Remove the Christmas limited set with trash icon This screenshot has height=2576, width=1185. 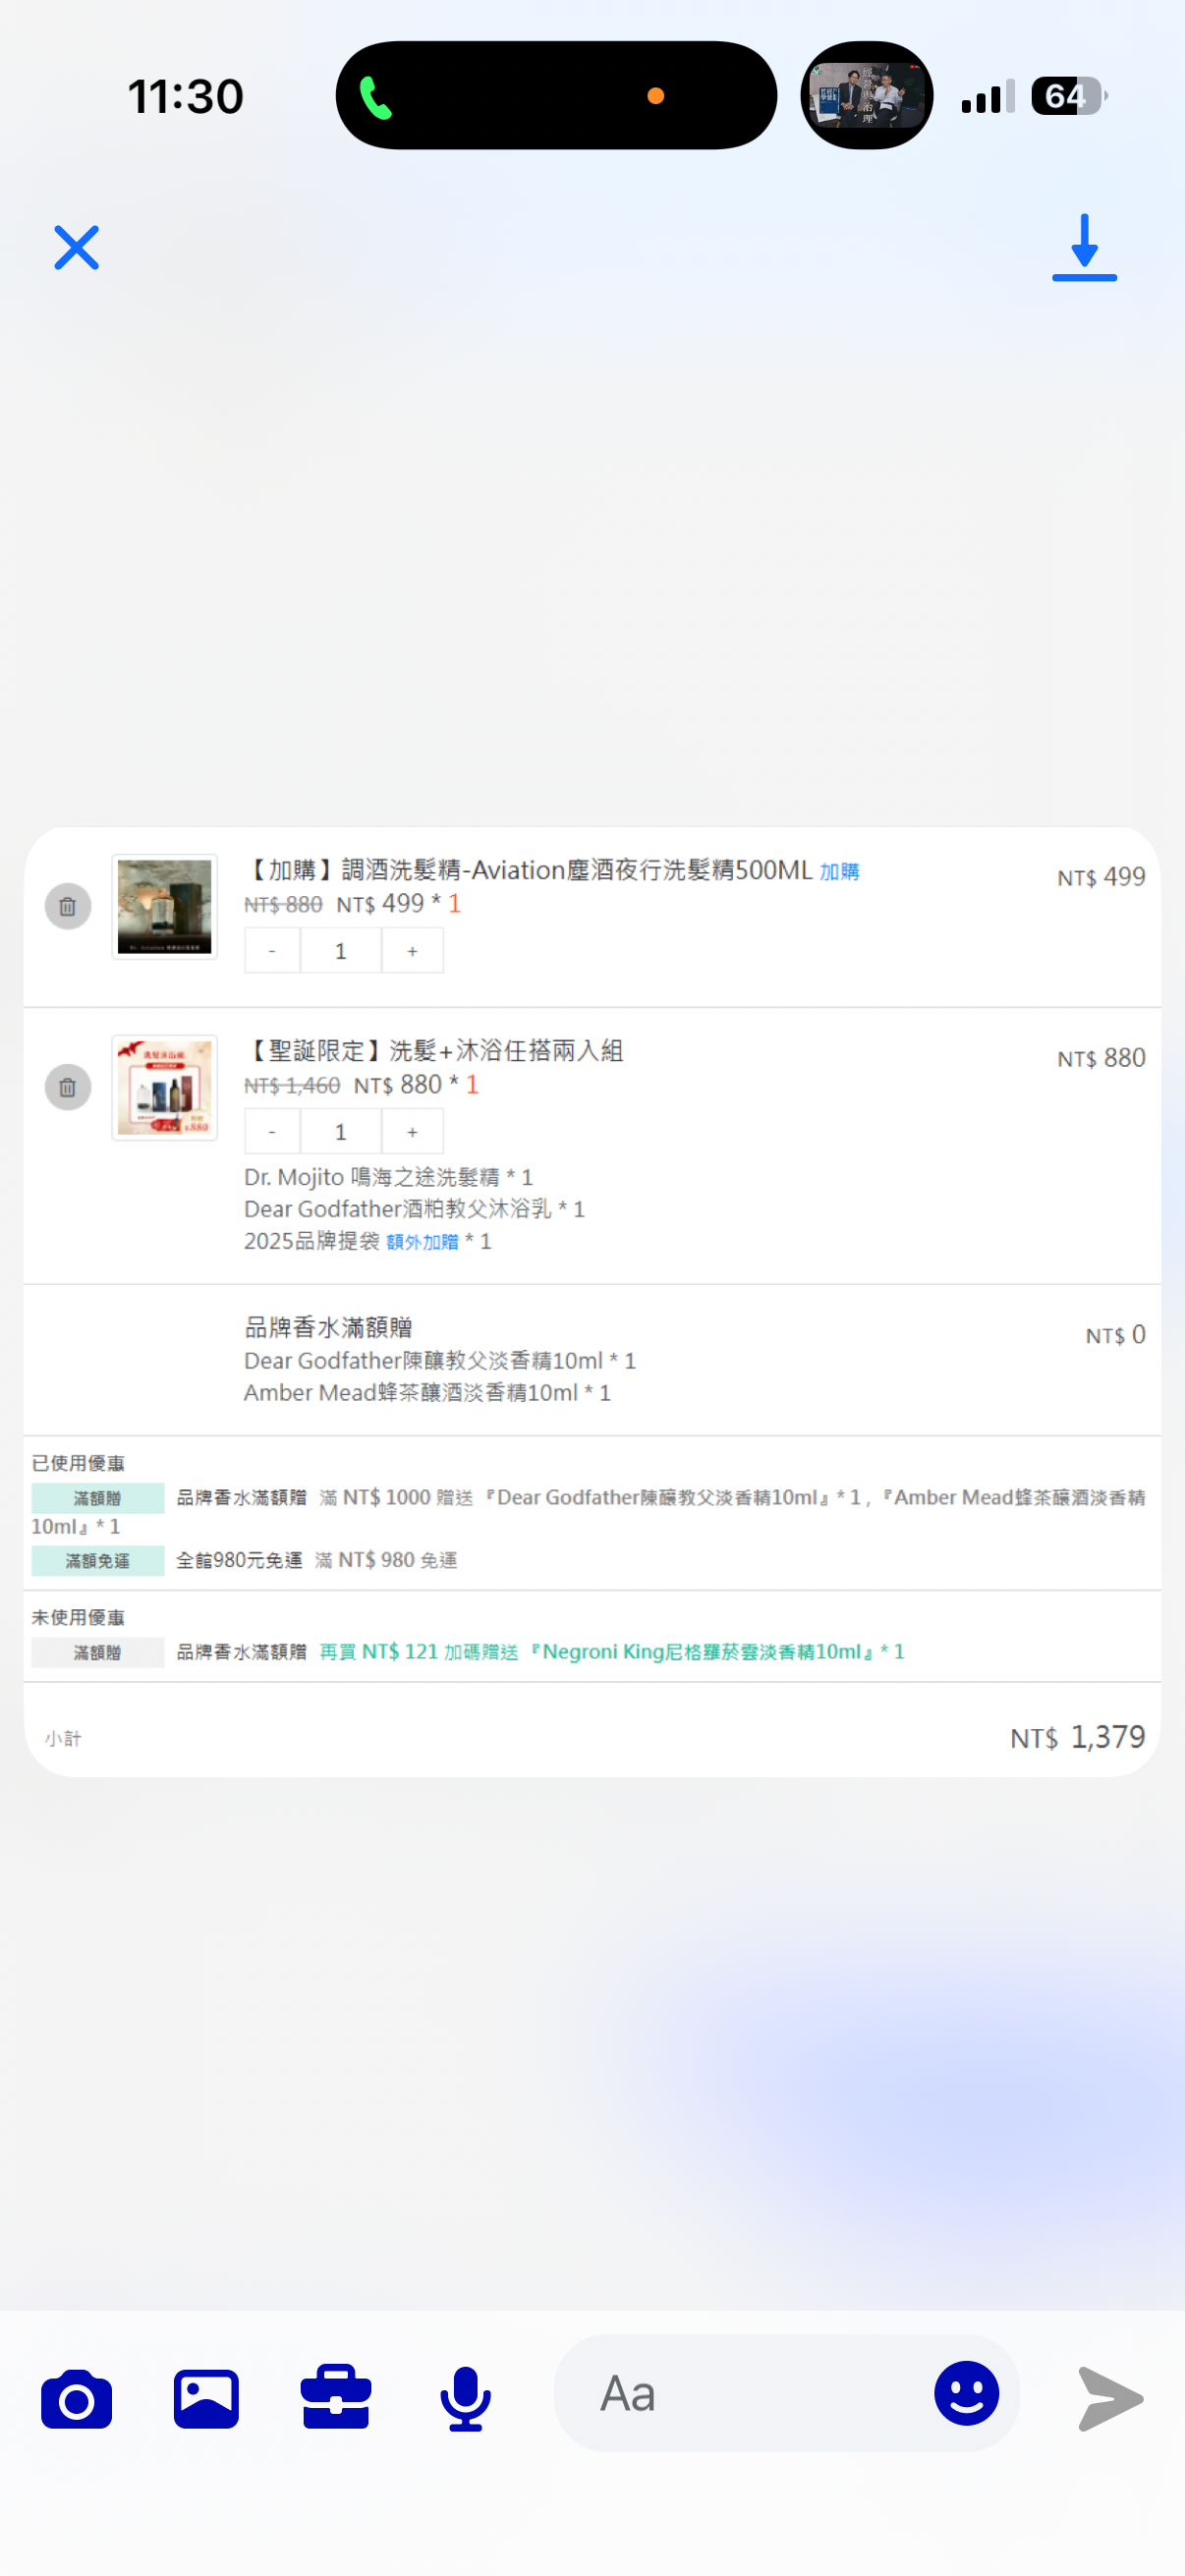tap(68, 1087)
